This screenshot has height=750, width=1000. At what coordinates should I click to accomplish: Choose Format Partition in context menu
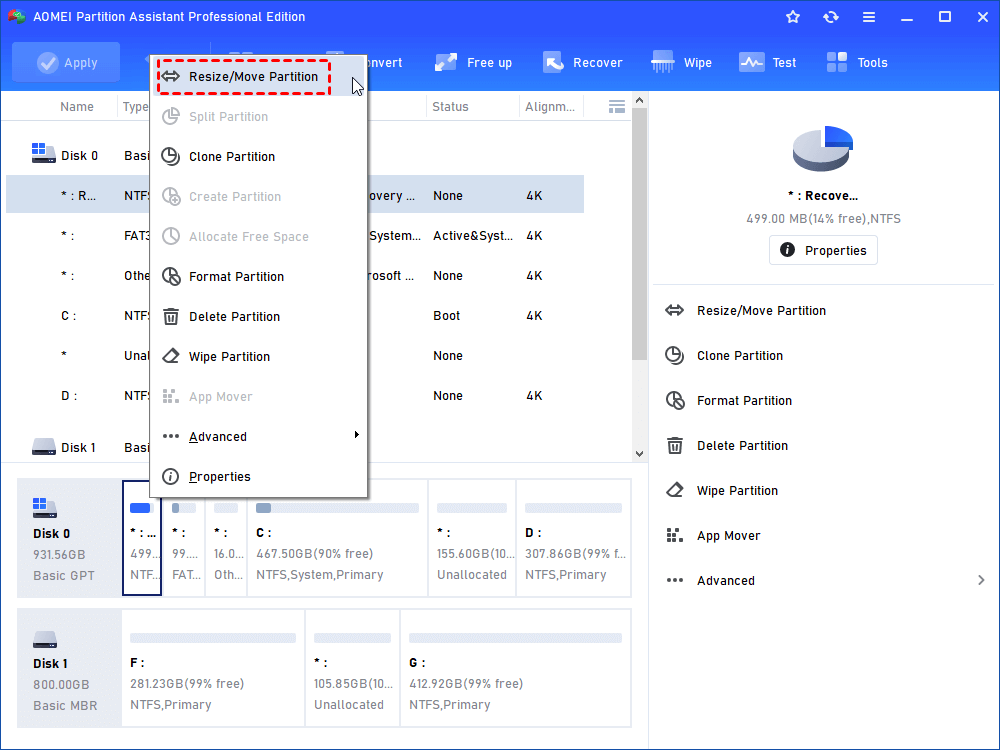click(258, 277)
